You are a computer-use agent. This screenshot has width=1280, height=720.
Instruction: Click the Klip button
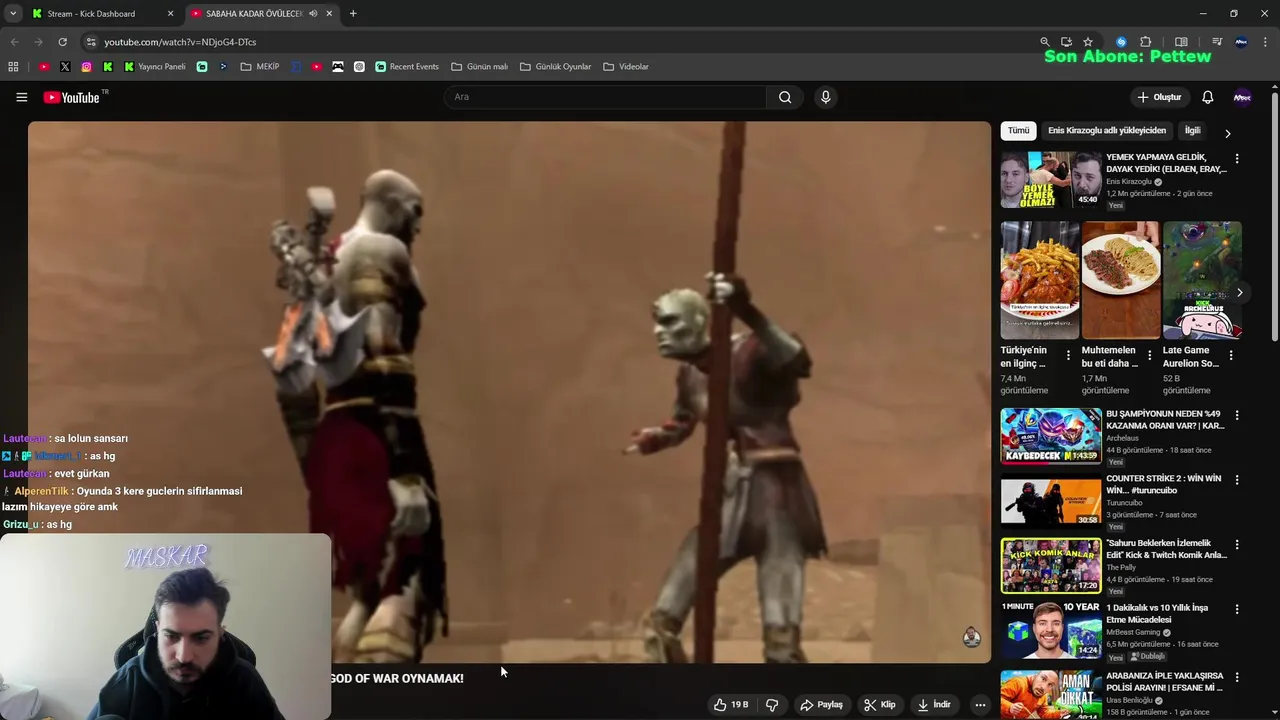[x=880, y=705]
